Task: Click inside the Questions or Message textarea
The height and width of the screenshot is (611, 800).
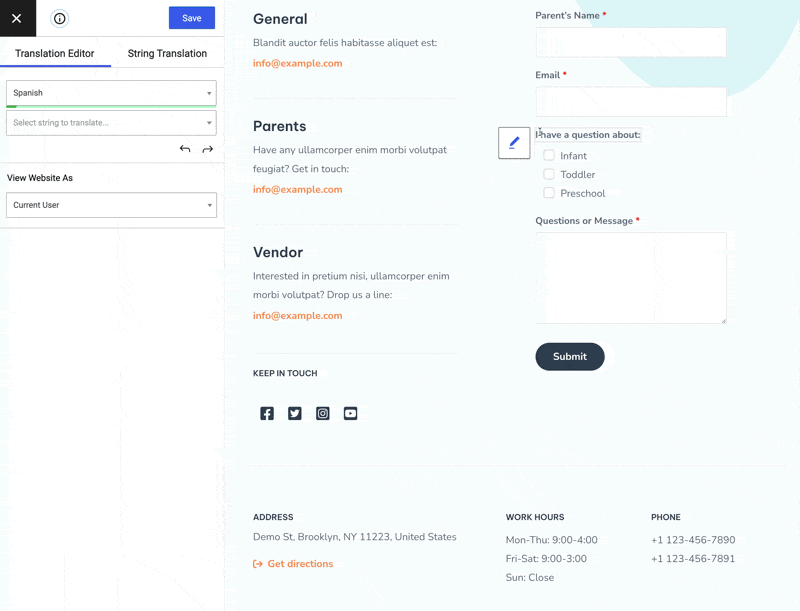Action: click(x=631, y=278)
